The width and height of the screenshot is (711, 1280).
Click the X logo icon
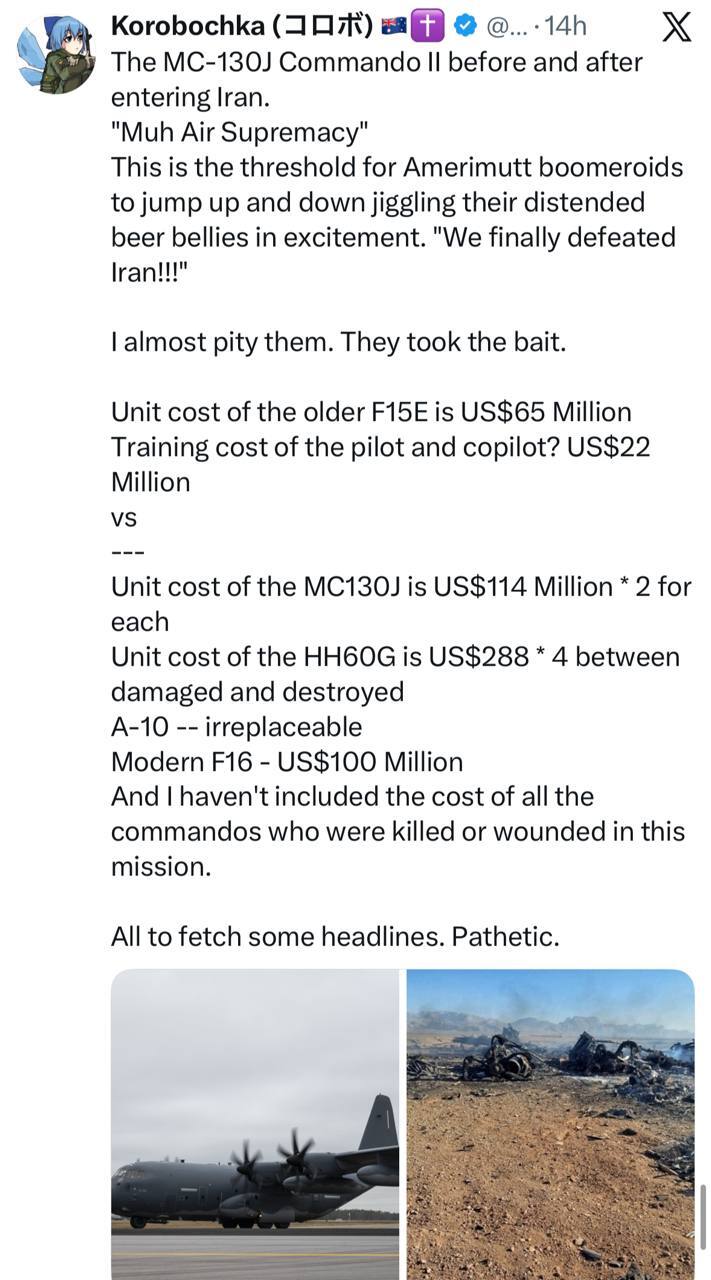[677, 27]
